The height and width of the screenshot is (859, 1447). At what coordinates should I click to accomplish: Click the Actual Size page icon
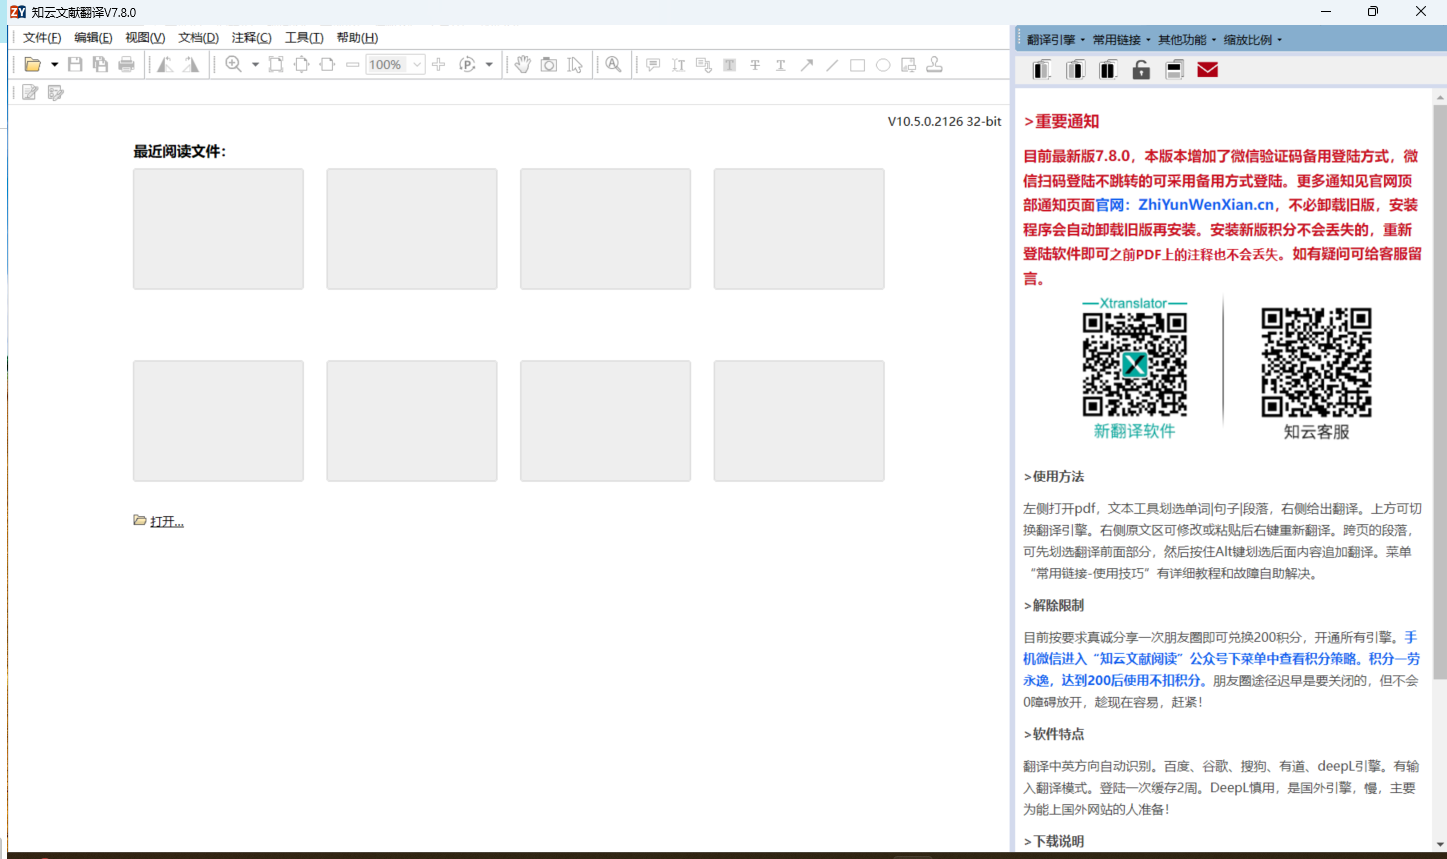click(276, 65)
